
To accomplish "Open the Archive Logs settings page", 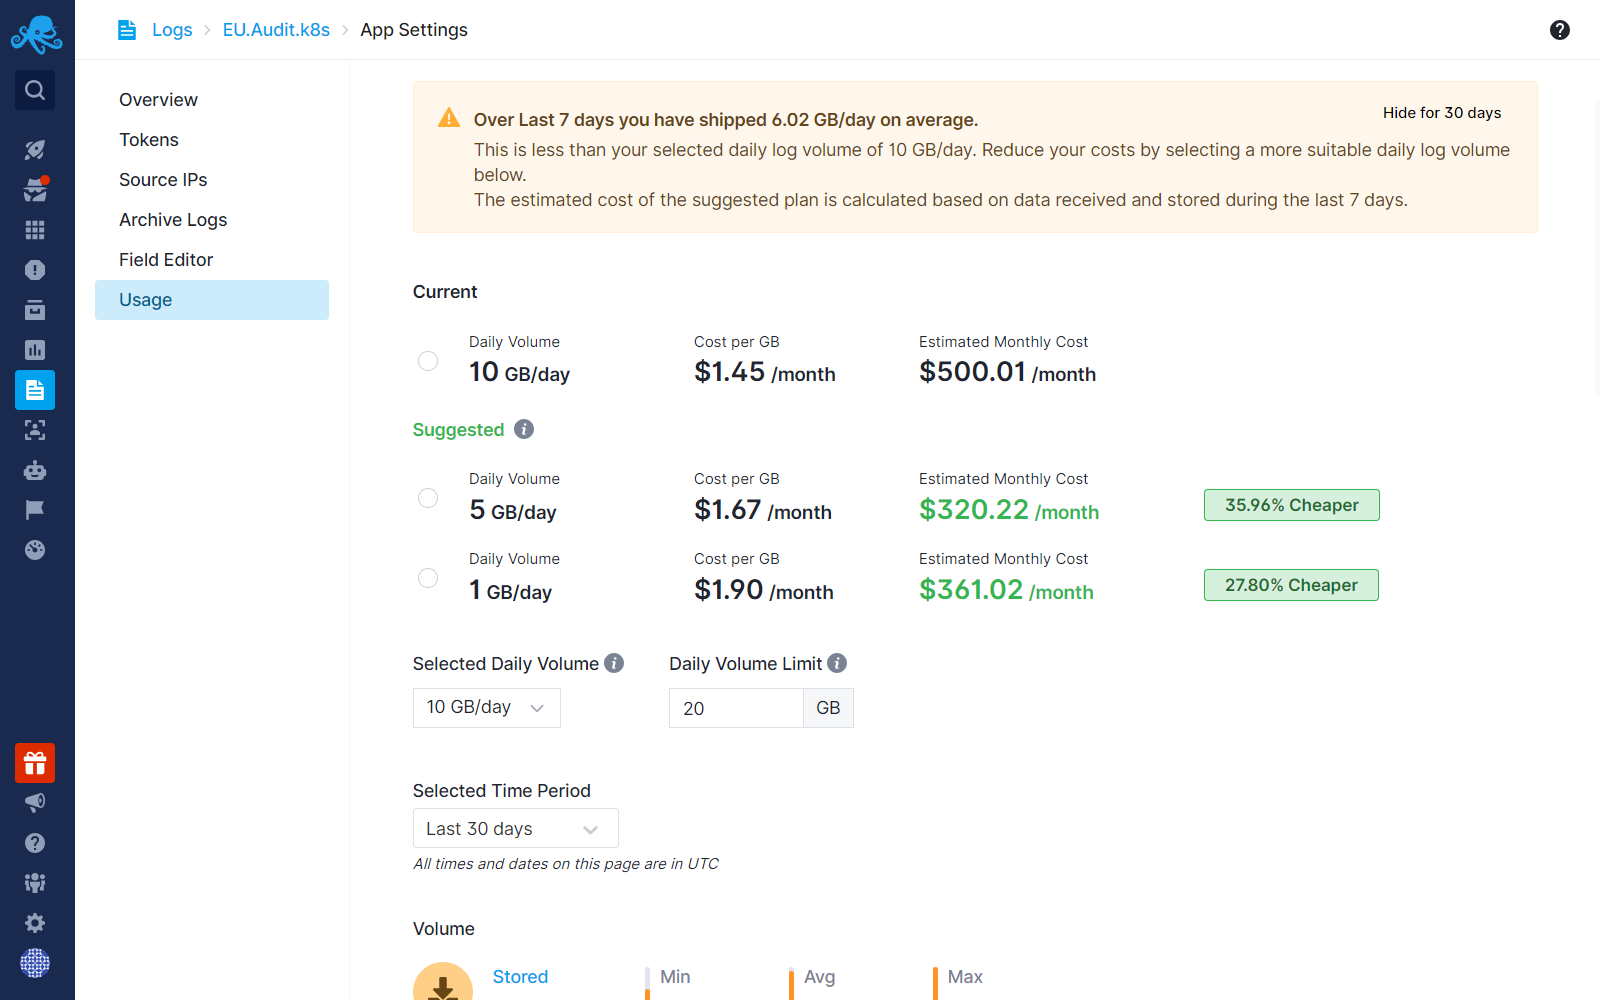I will (x=212, y=220).
